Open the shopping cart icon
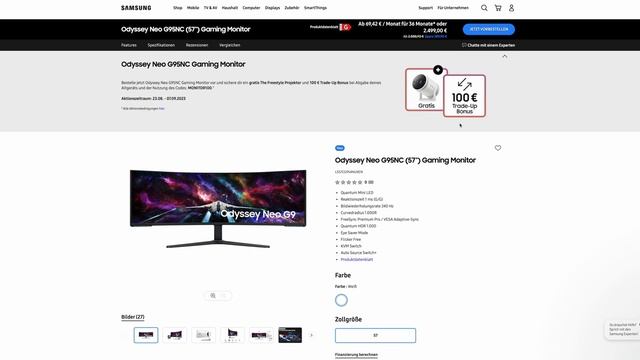This screenshot has height=360, width=640. pos(498,8)
